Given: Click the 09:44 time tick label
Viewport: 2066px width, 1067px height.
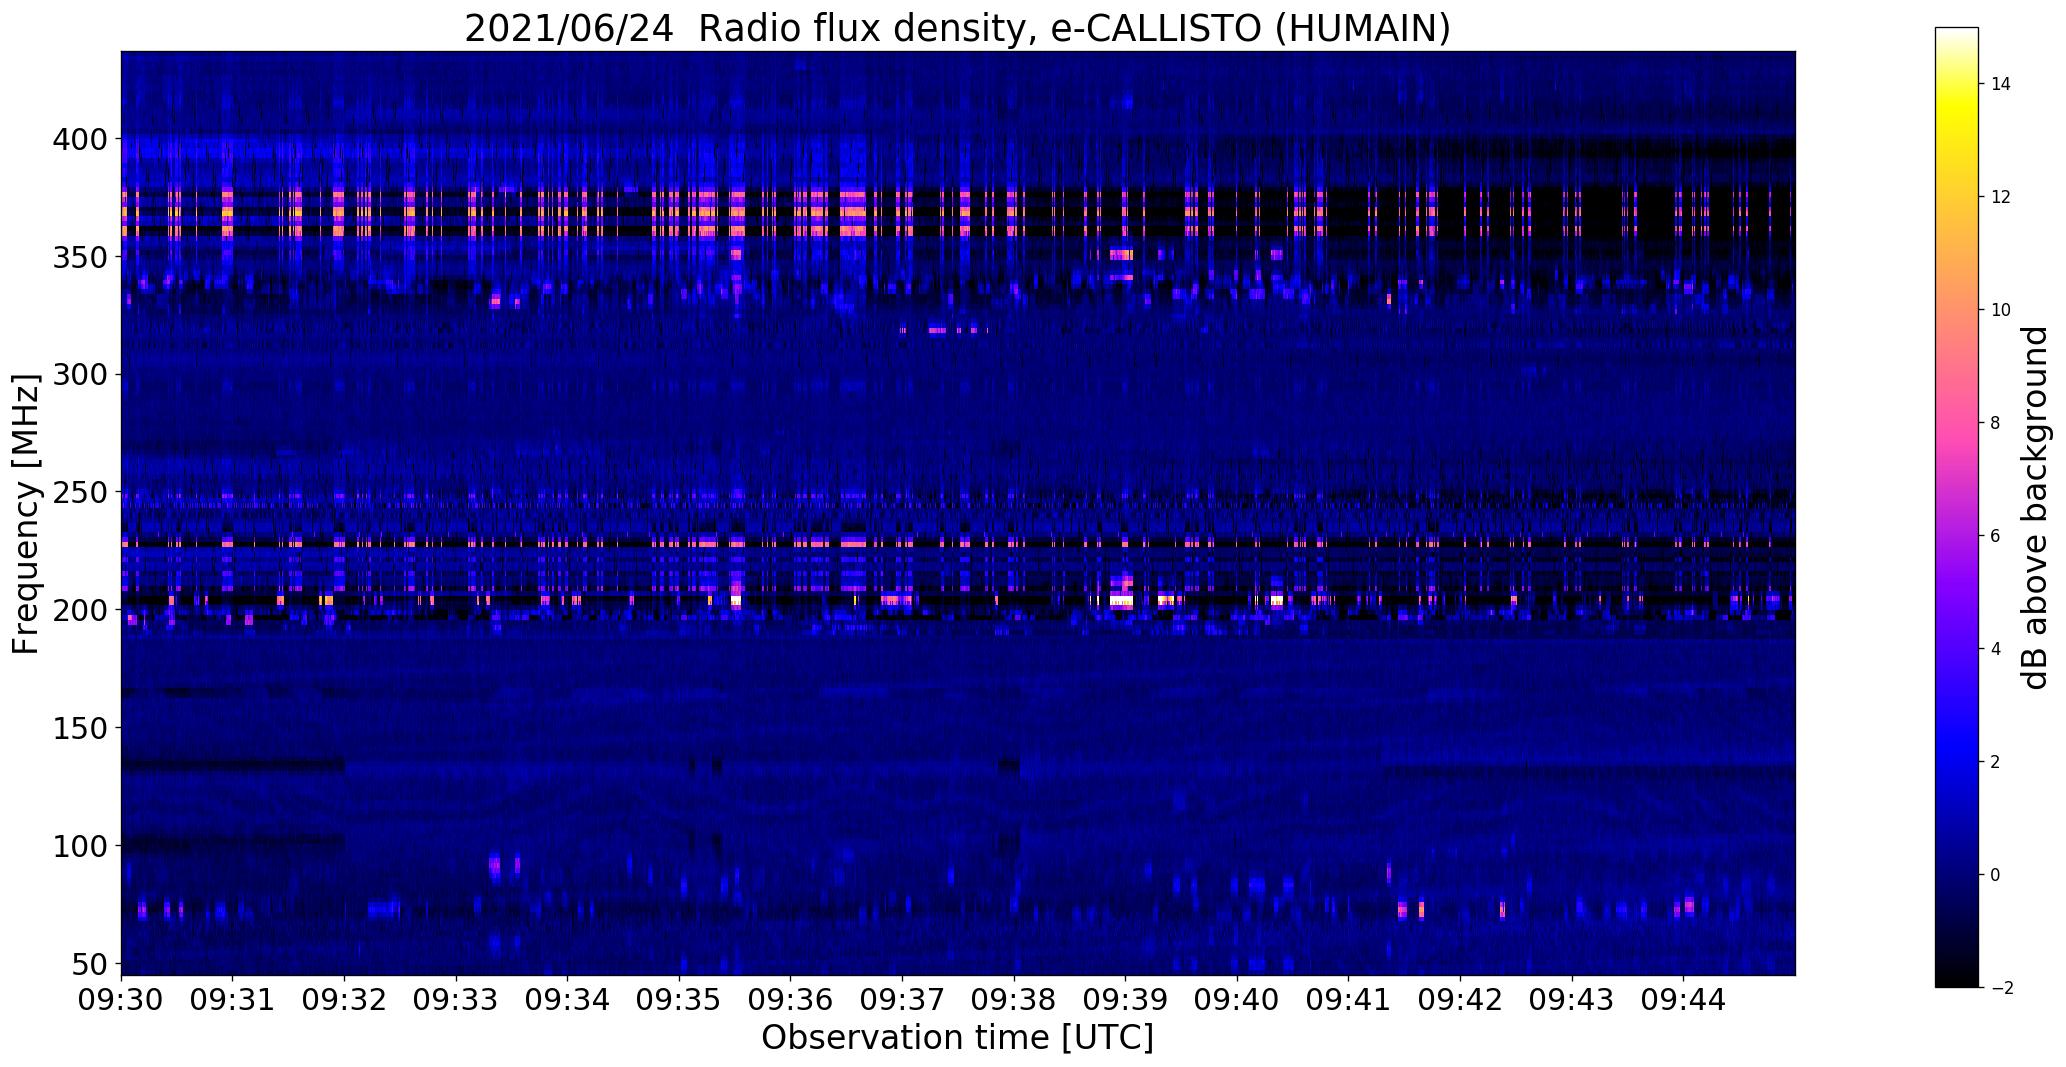Looking at the screenshot, I should tap(1684, 1000).
